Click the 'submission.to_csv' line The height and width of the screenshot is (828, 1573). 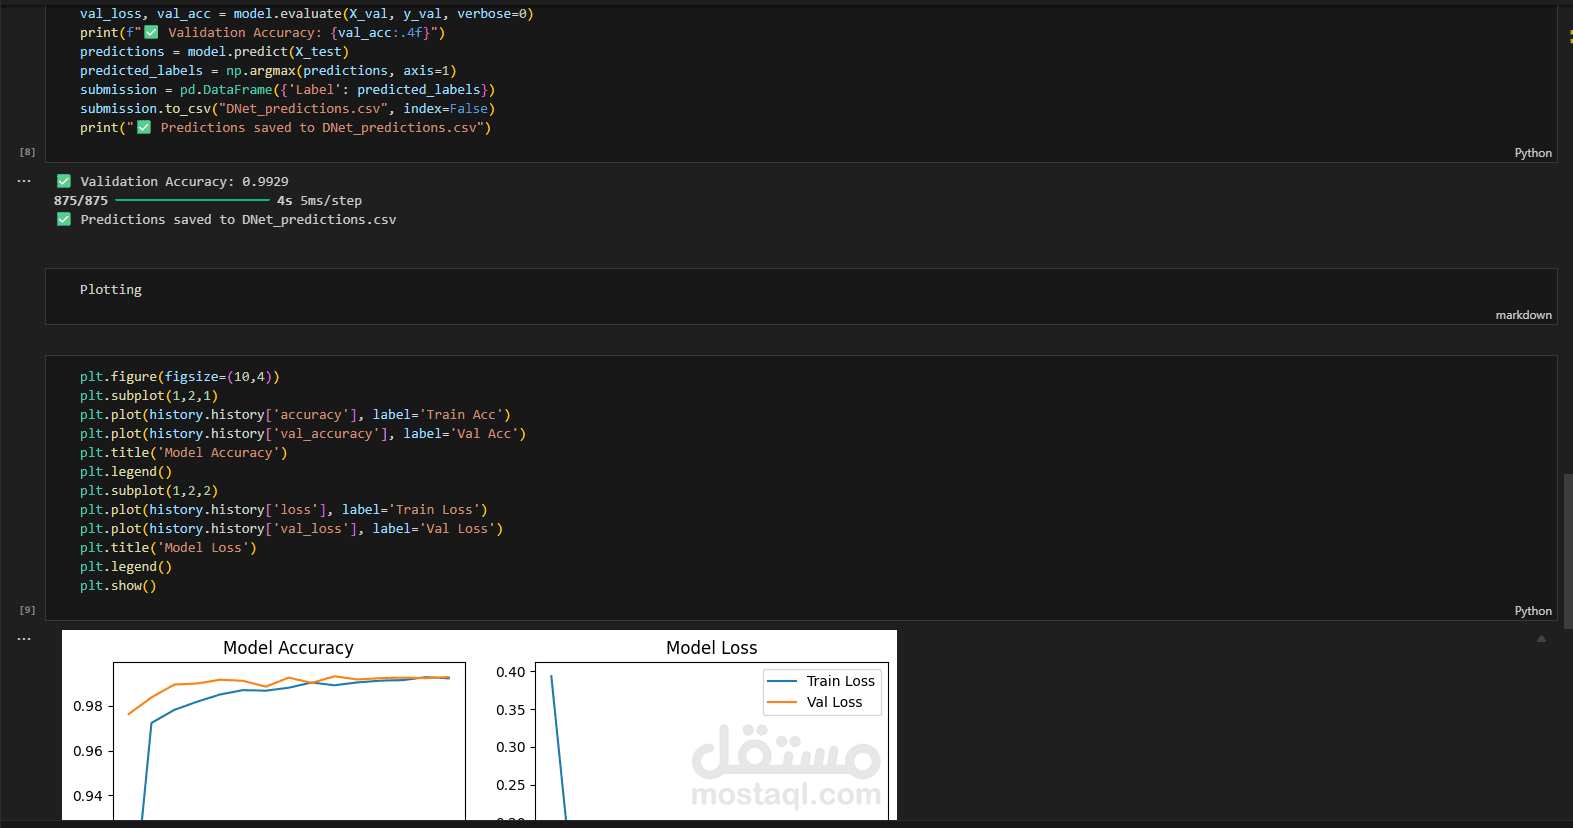pyautogui.click(x=287, y=108)
